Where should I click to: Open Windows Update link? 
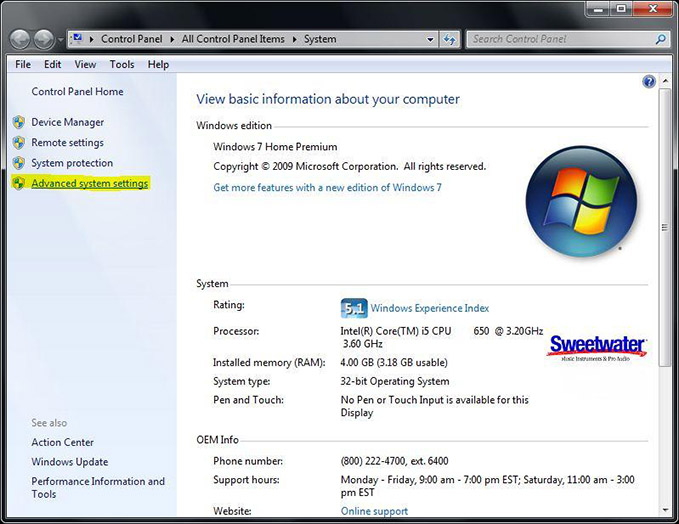(x=70, y=462)
